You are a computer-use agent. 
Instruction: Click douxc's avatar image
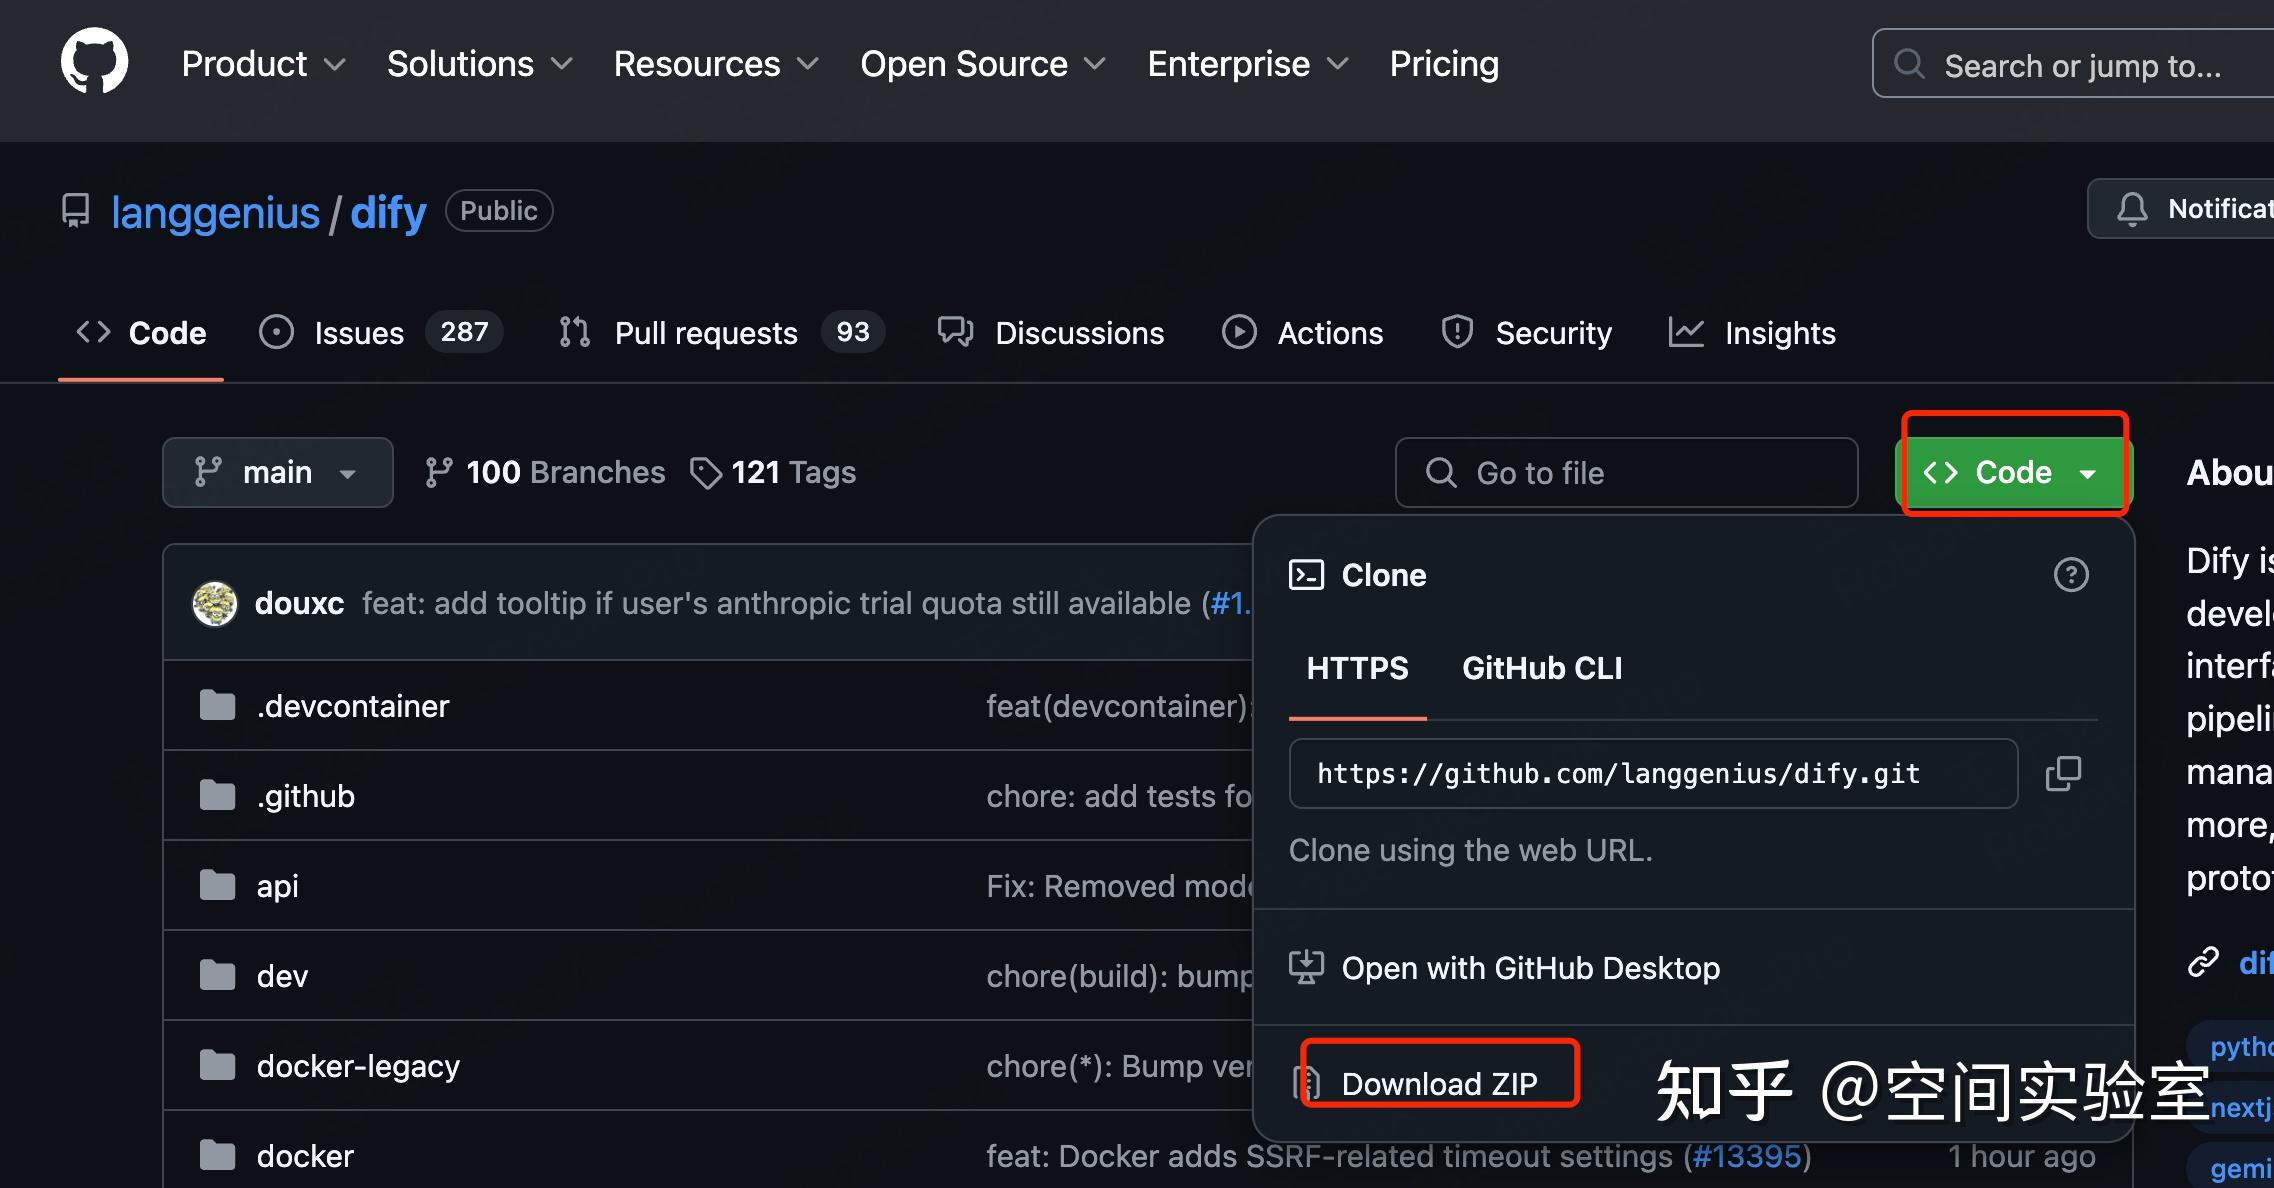pos(214,603)
